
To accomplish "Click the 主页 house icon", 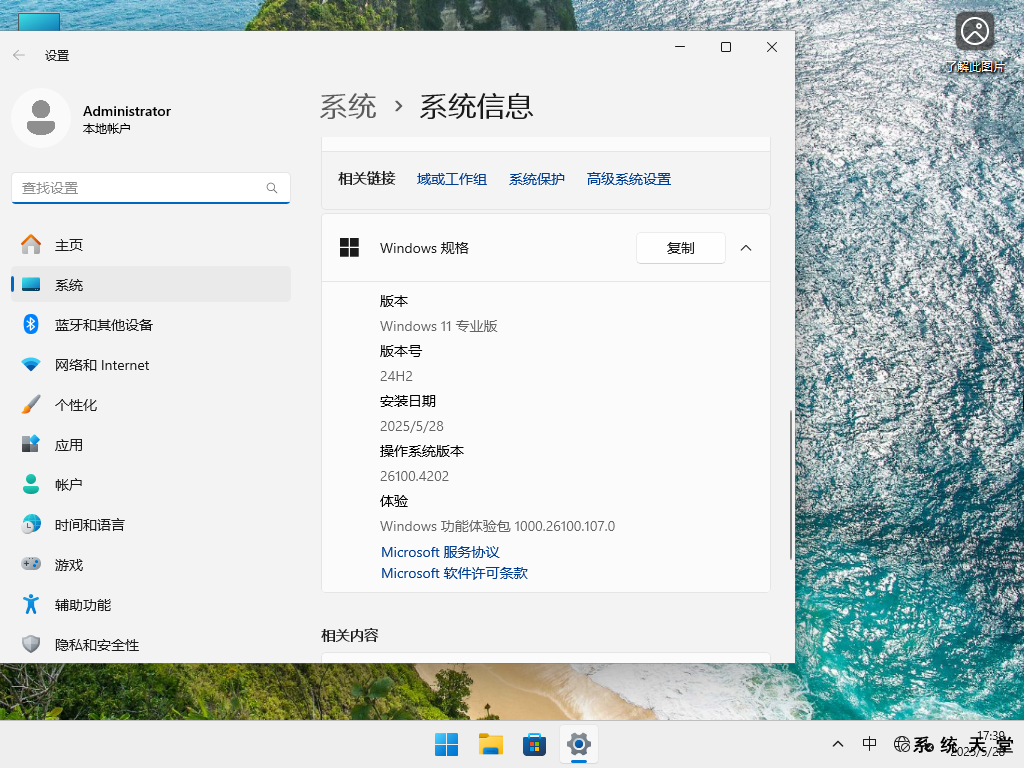I will click(31, 244).
